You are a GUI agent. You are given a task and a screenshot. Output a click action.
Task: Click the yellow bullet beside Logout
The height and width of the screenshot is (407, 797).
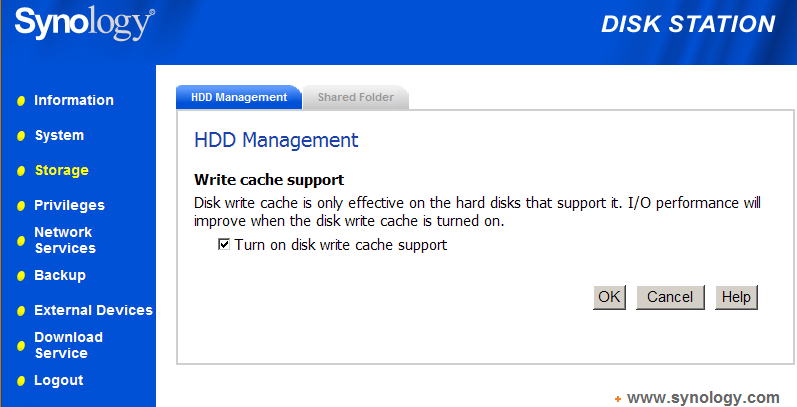(21, 381)
